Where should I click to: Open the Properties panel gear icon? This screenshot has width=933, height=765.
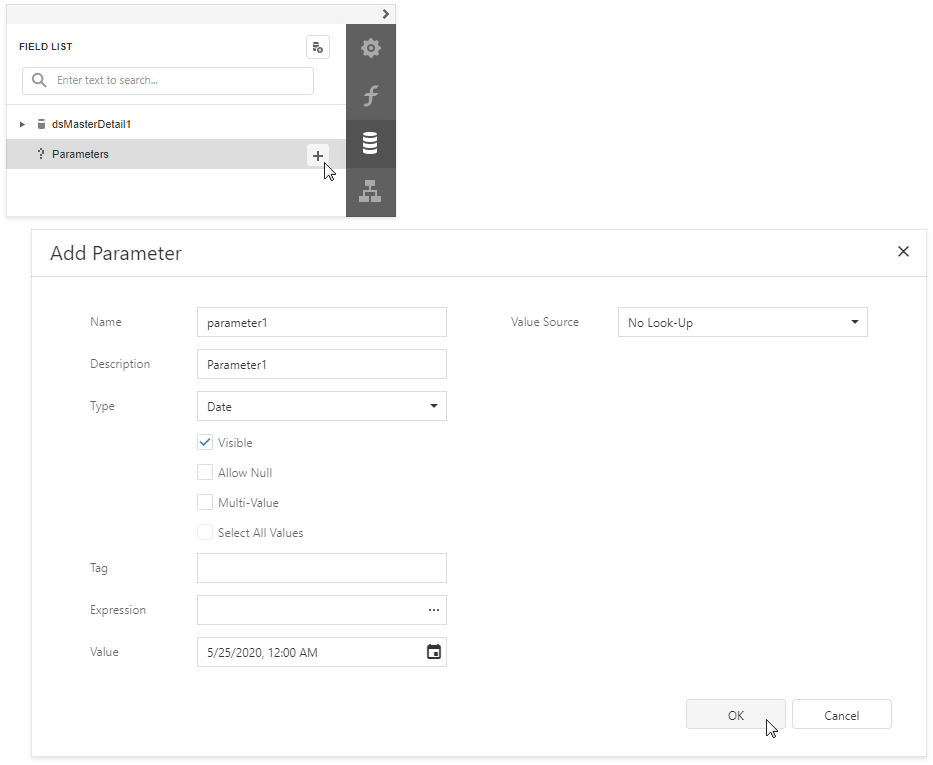pyautogui.click(x=370, y=47)
